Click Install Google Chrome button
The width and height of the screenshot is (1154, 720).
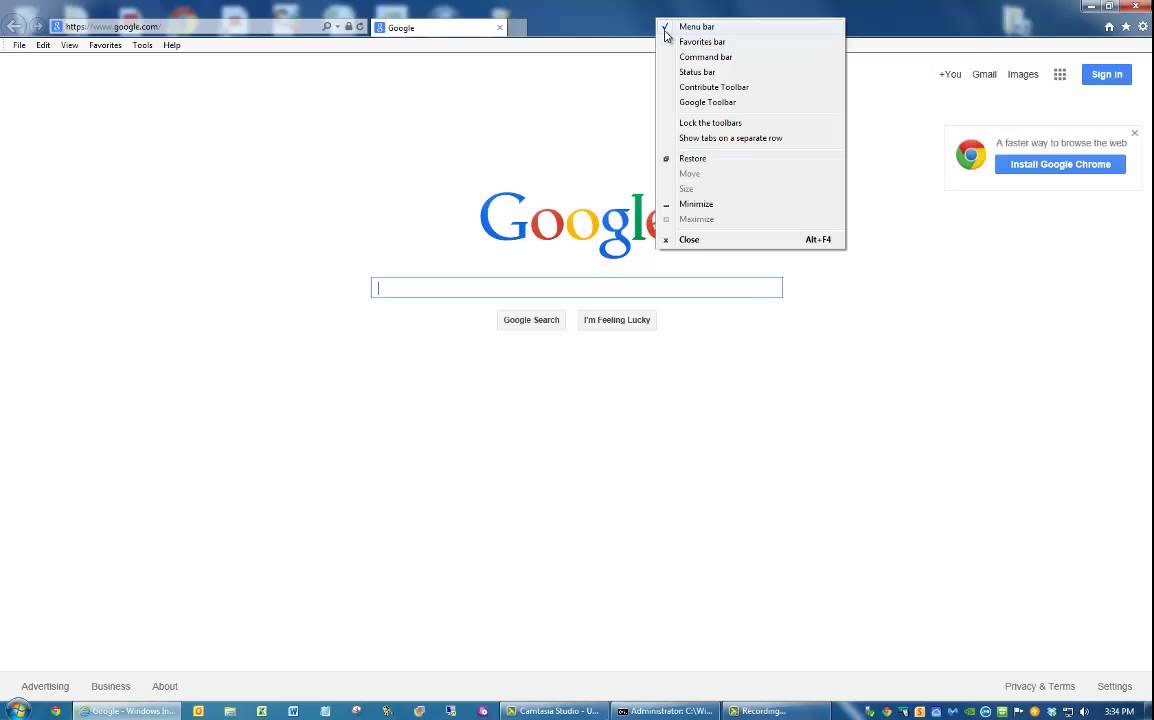coord(1061,164)
